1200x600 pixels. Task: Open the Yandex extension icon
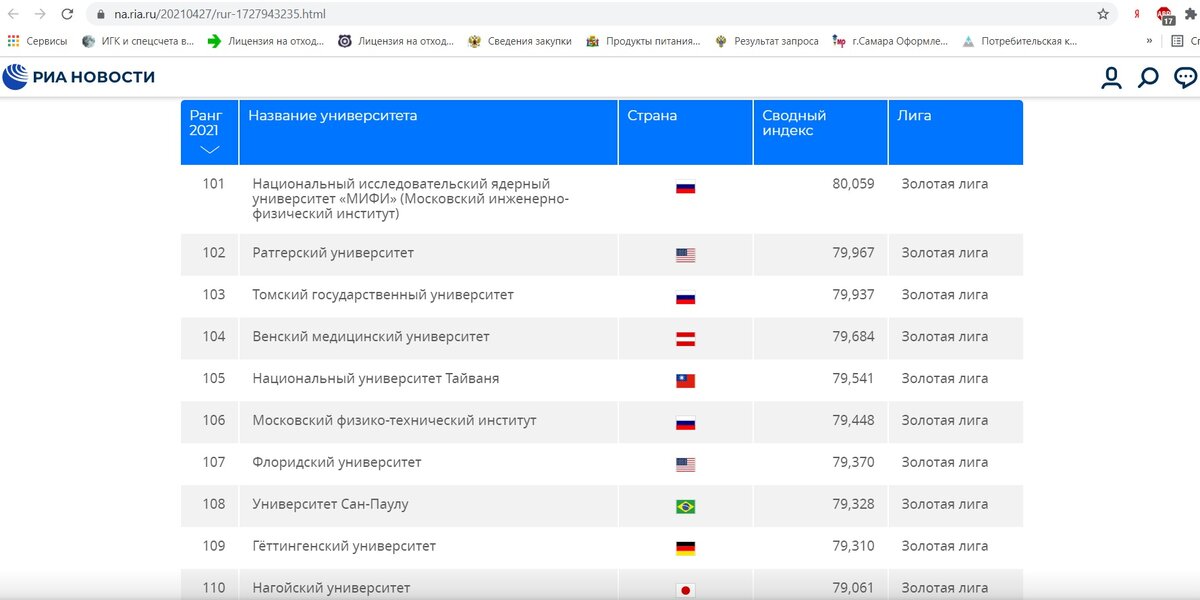1137,14
